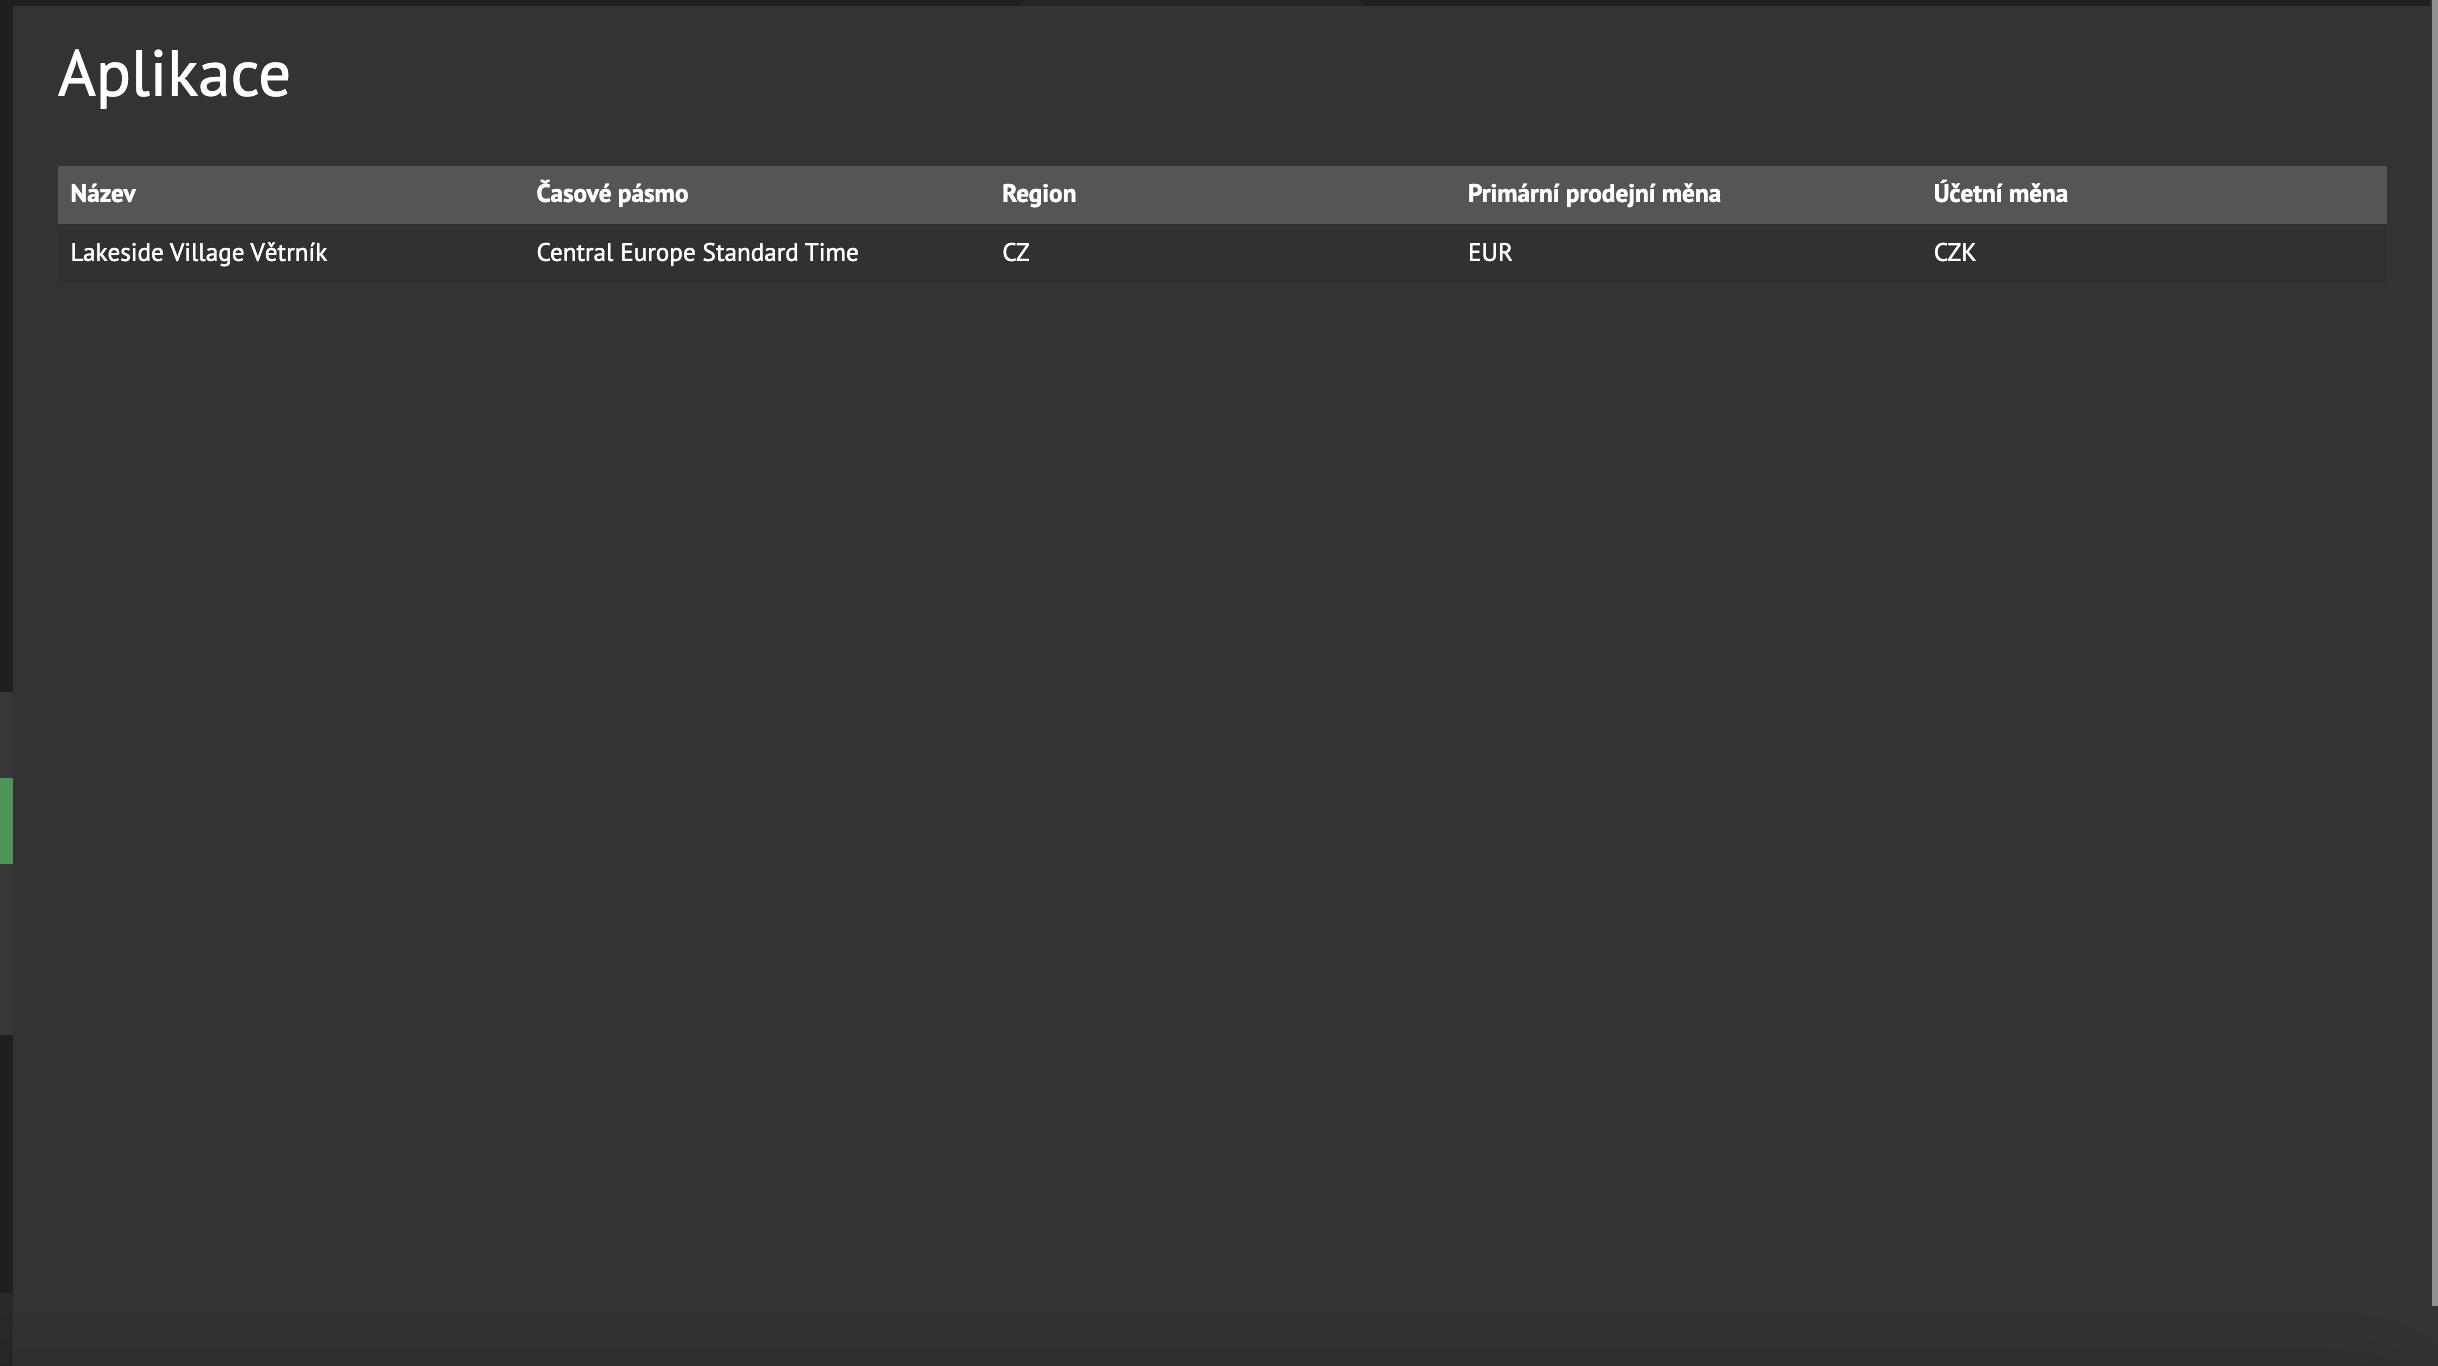Select the Účetní měna column header

tap(1999, 194)
